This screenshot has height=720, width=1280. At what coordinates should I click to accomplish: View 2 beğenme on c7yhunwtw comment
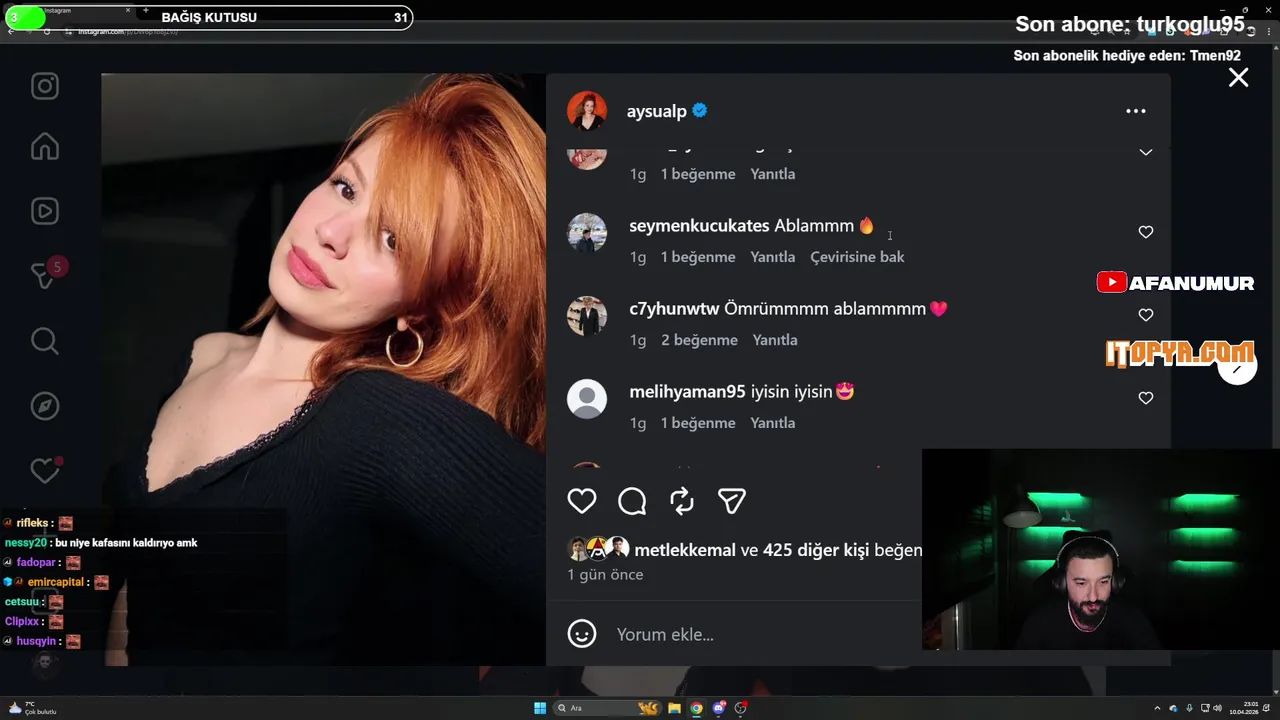pos(699,340)
